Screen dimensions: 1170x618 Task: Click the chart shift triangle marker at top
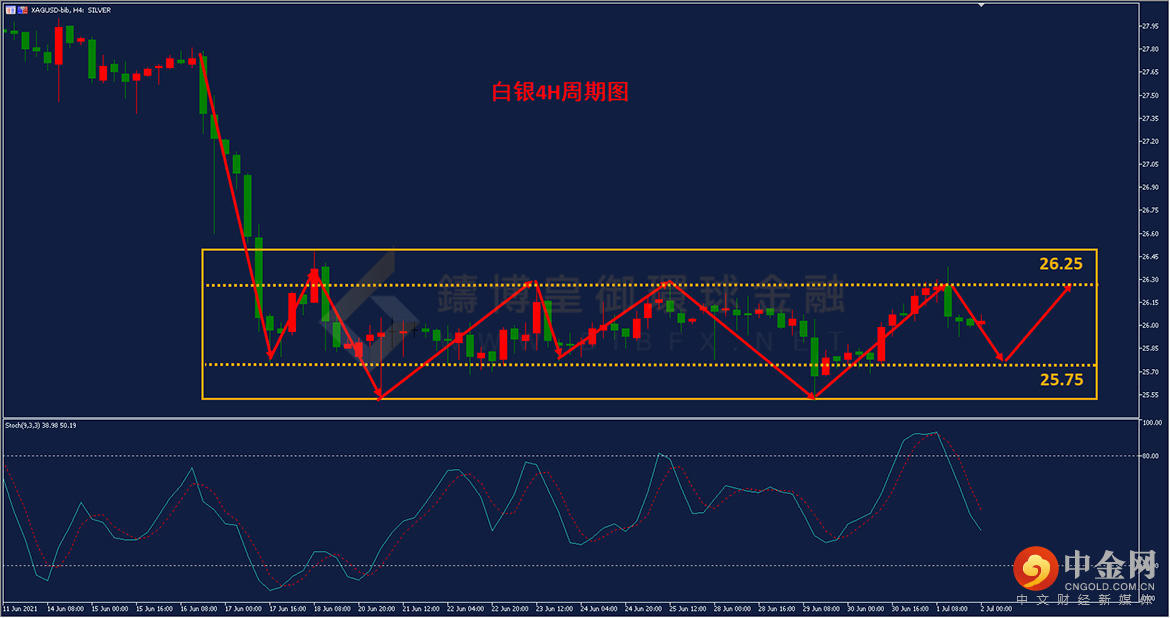[x=982, y=5]
